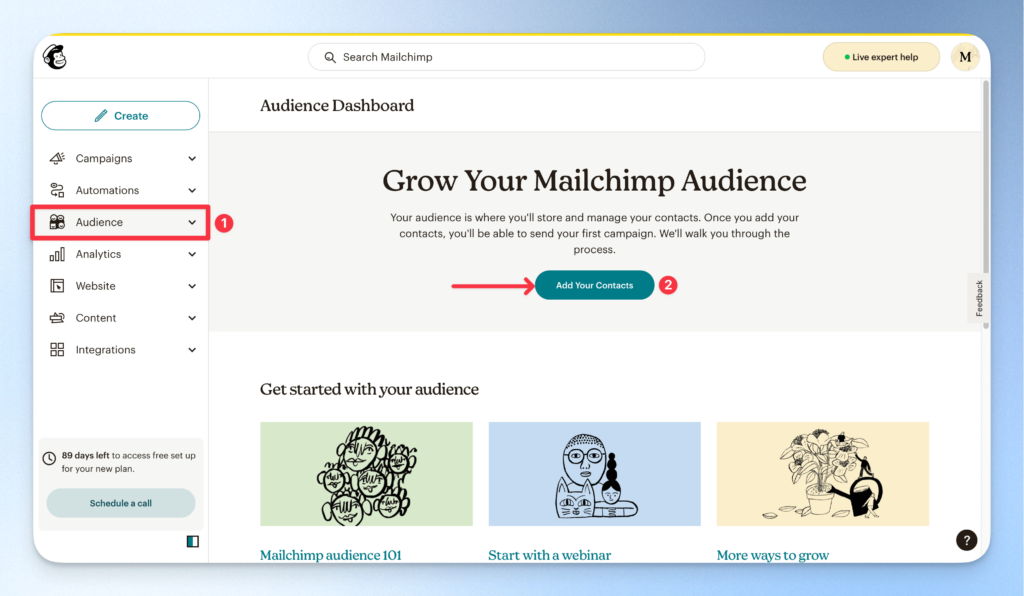Click the Audience Dashboard heading
The width and height of the screenshot is (1024, 596).
(x=337, y=105)
